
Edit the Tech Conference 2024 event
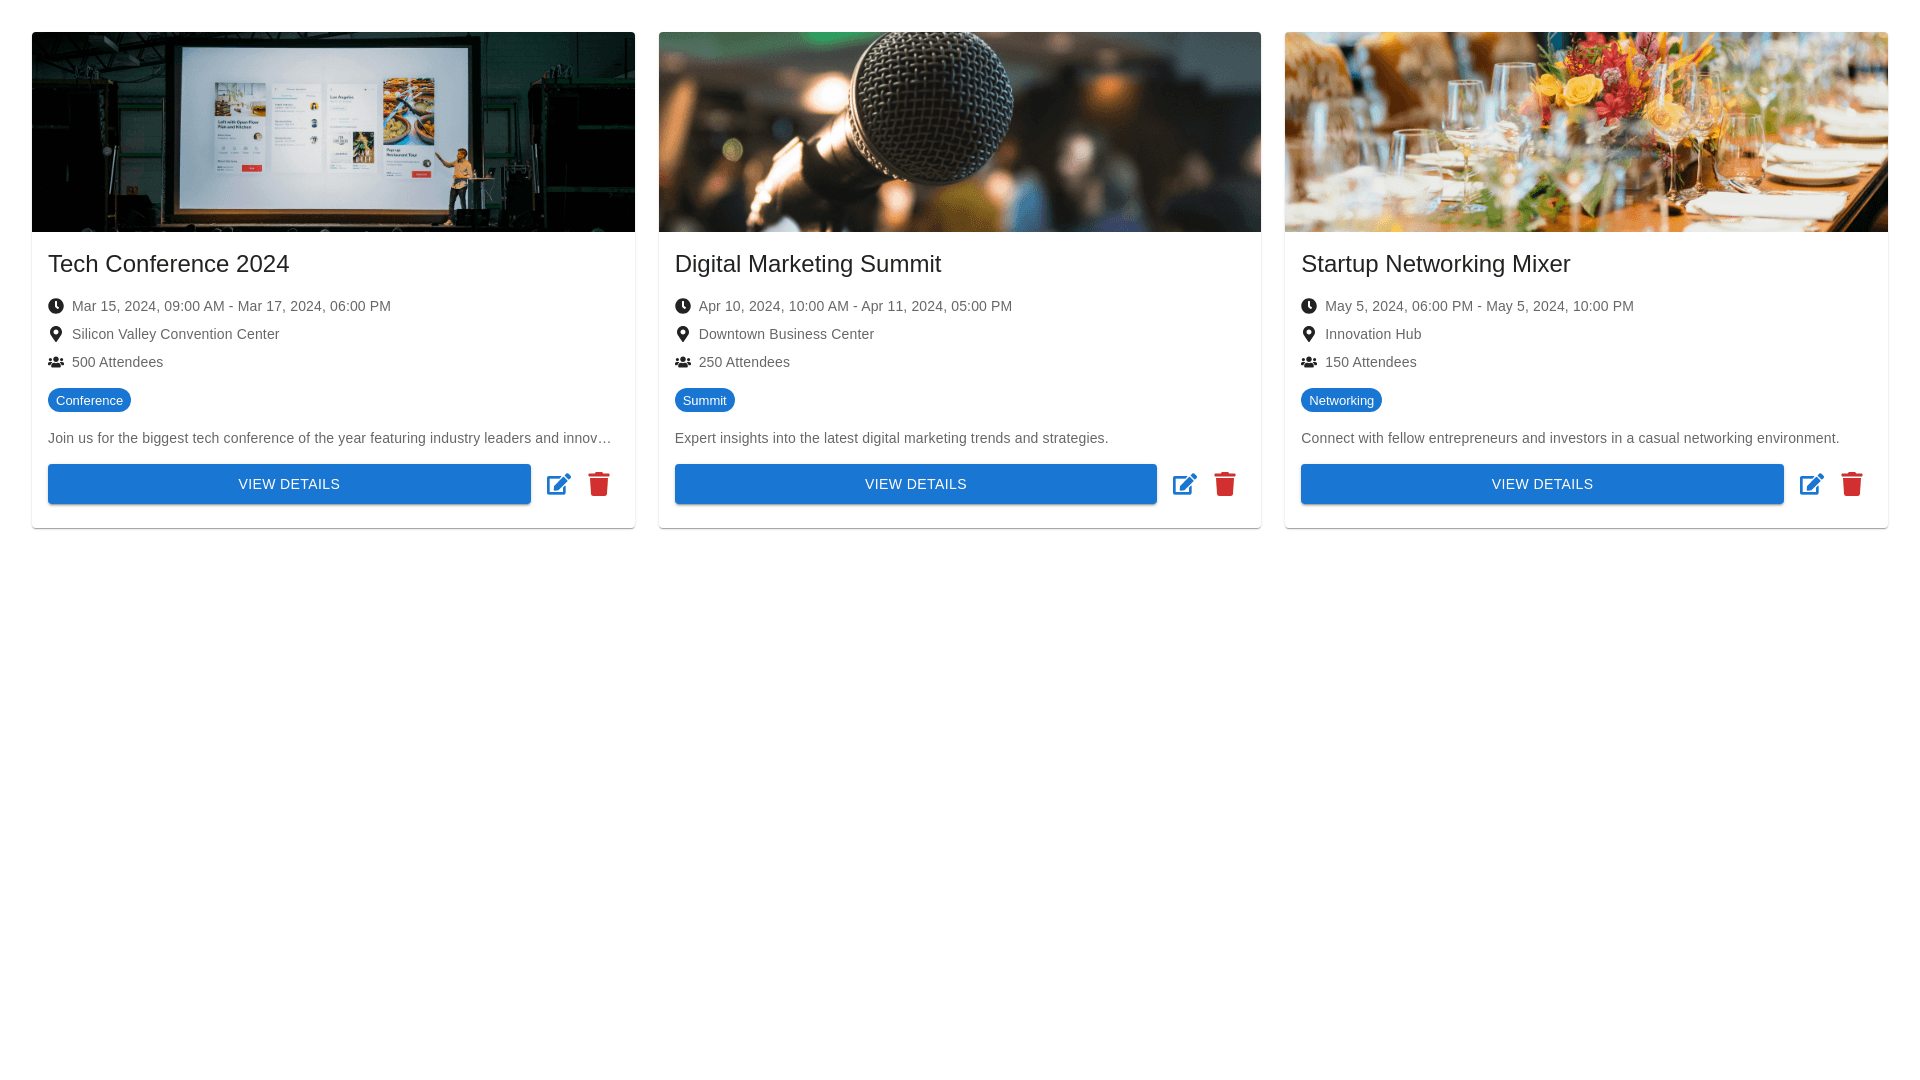(x=558, y=485)
